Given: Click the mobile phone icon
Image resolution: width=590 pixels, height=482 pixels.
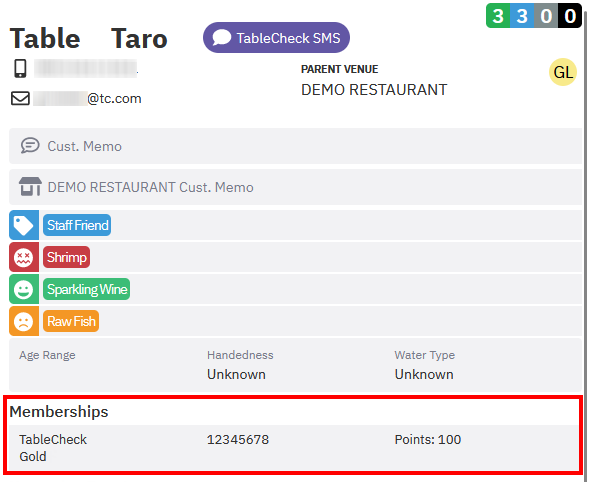Looking at the screenshot, I should click(x=20, y=68).
